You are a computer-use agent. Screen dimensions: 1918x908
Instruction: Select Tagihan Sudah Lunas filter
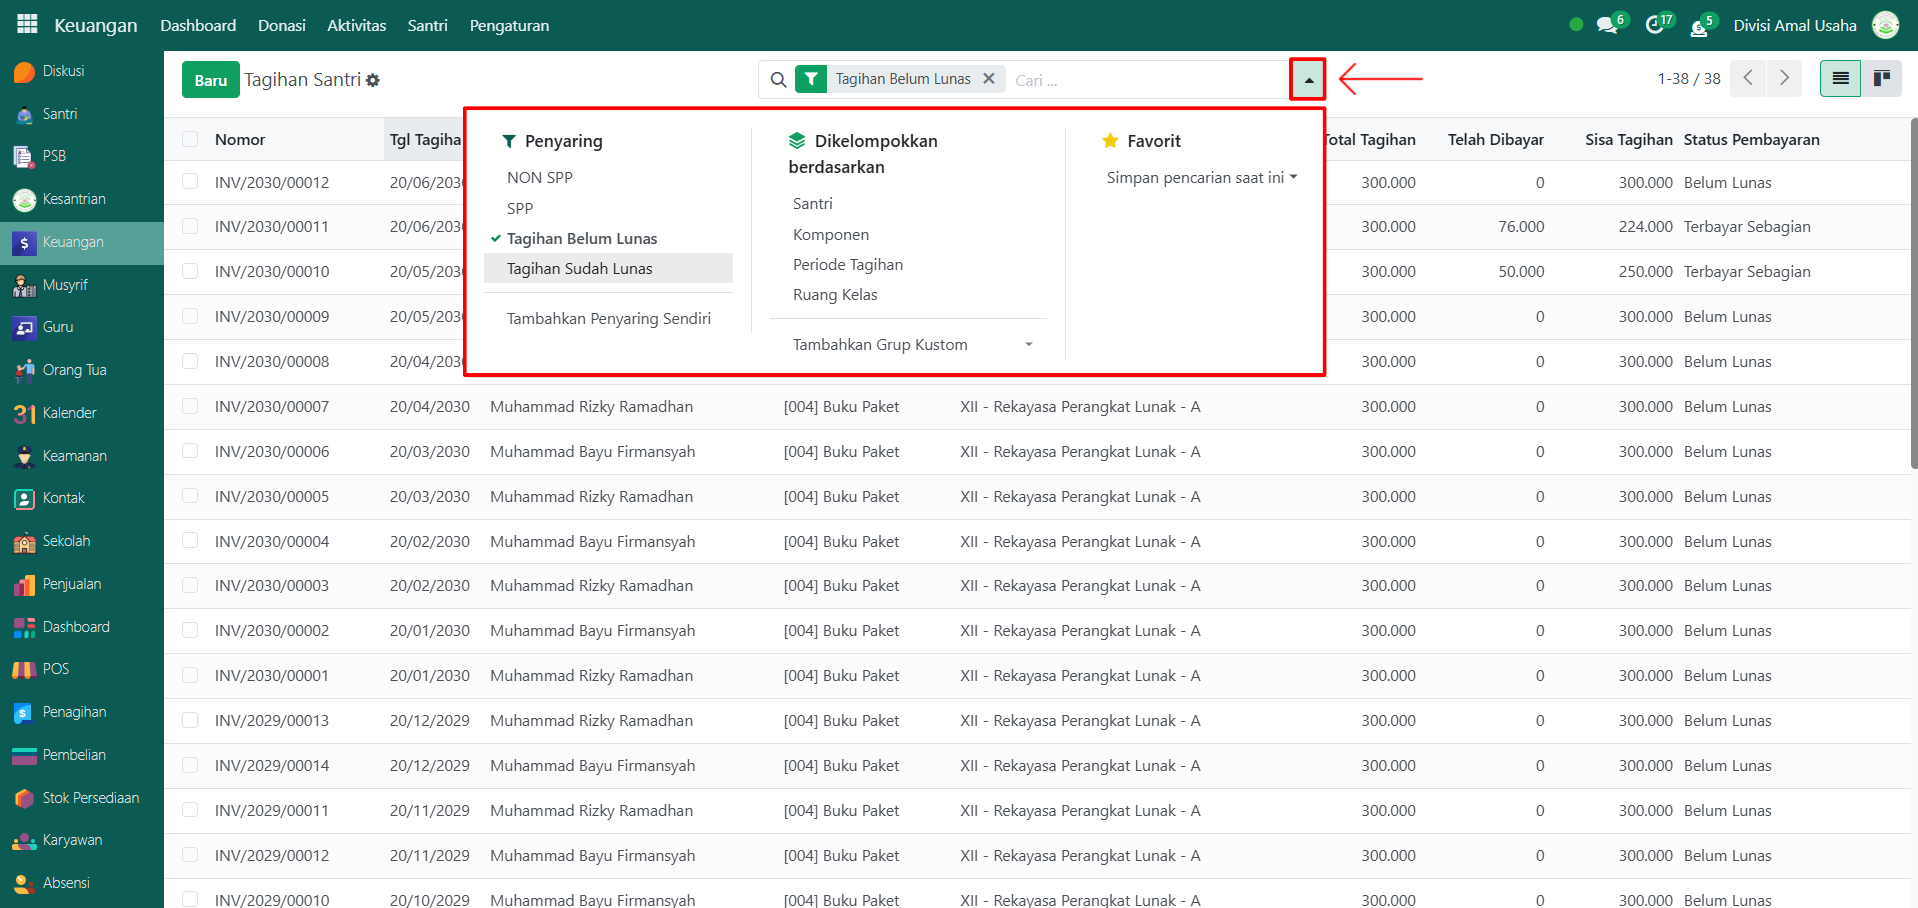pos(579,268)
